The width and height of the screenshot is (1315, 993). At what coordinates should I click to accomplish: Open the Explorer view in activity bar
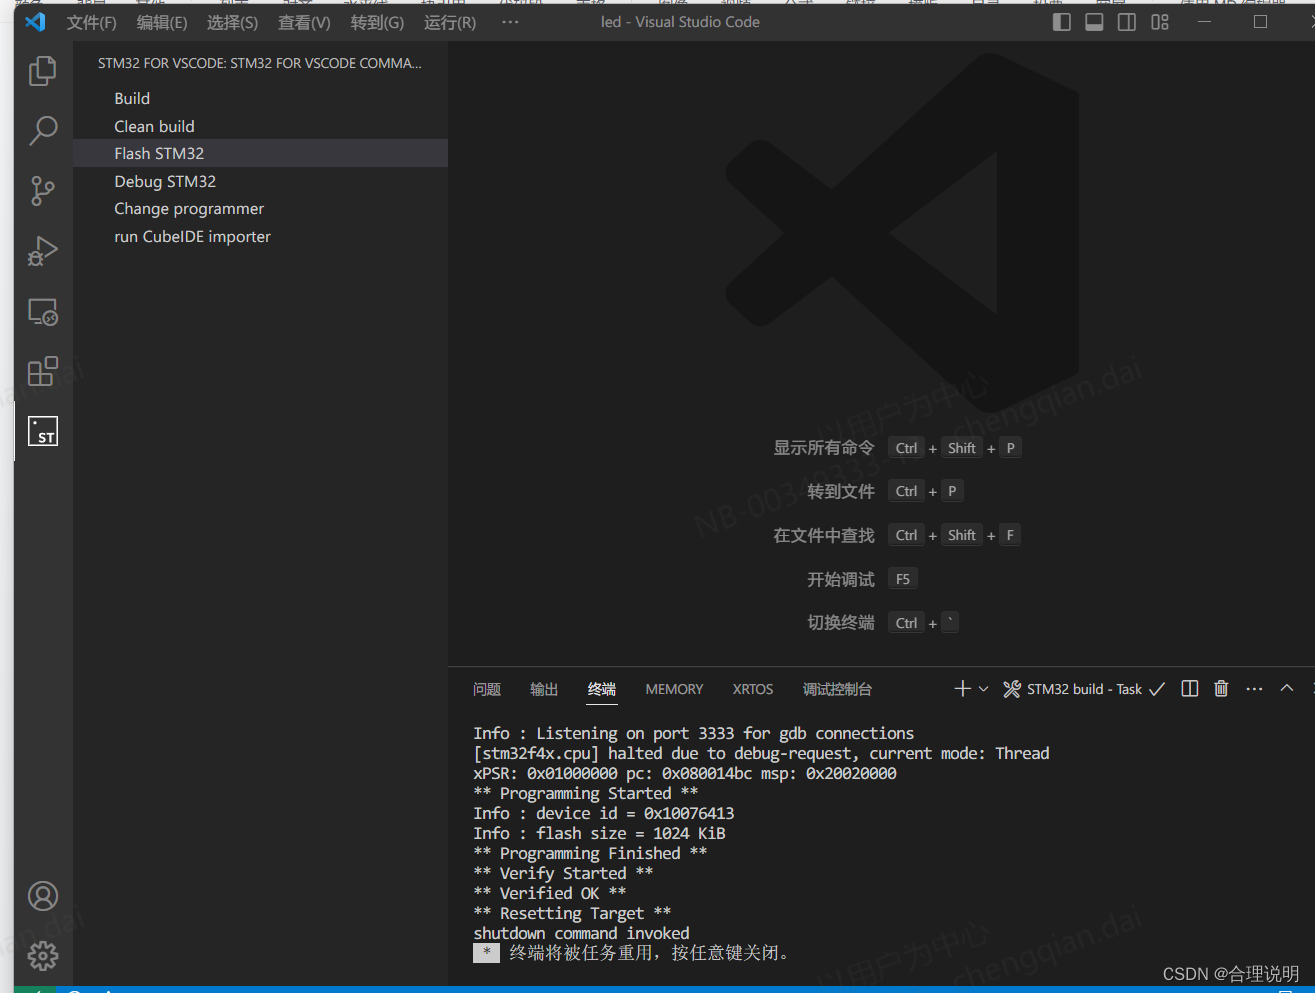pos(43,70)
